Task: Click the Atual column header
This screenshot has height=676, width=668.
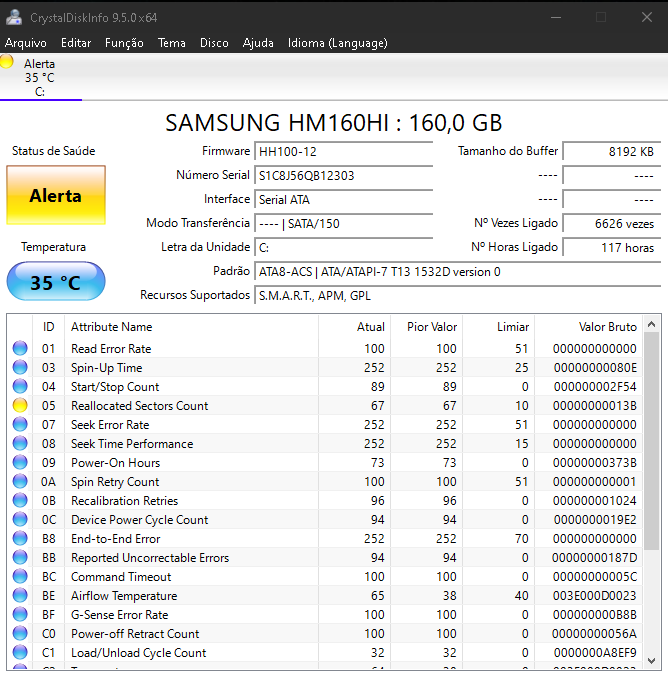Action: click(x=354, y=327)
